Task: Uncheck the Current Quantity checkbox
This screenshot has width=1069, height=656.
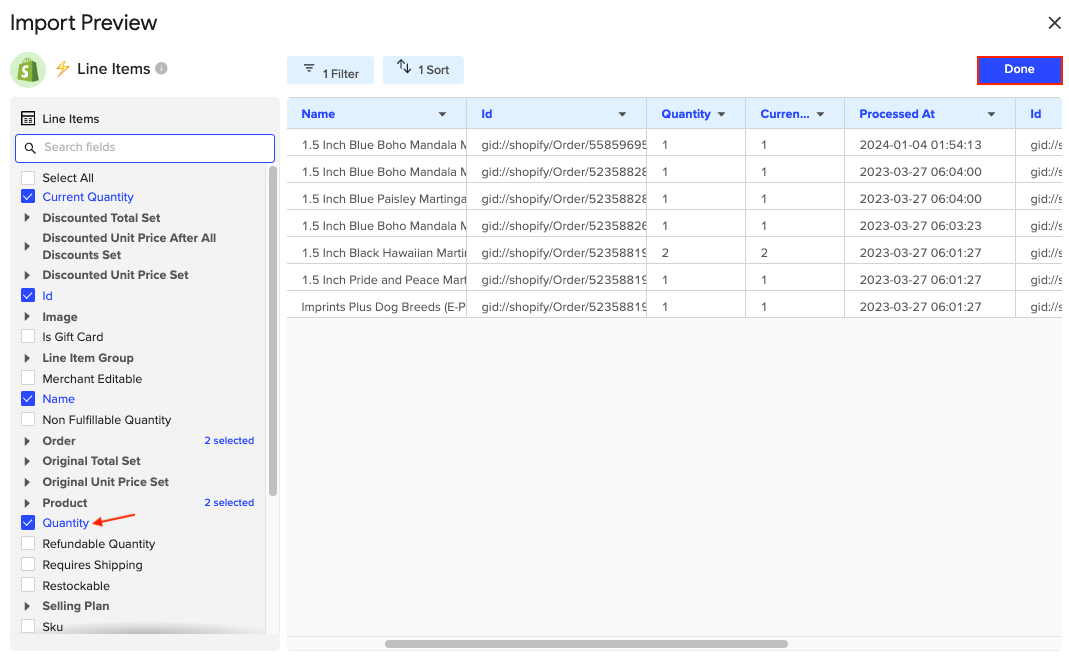Action: pyautogui.click(x=26, y=196)
